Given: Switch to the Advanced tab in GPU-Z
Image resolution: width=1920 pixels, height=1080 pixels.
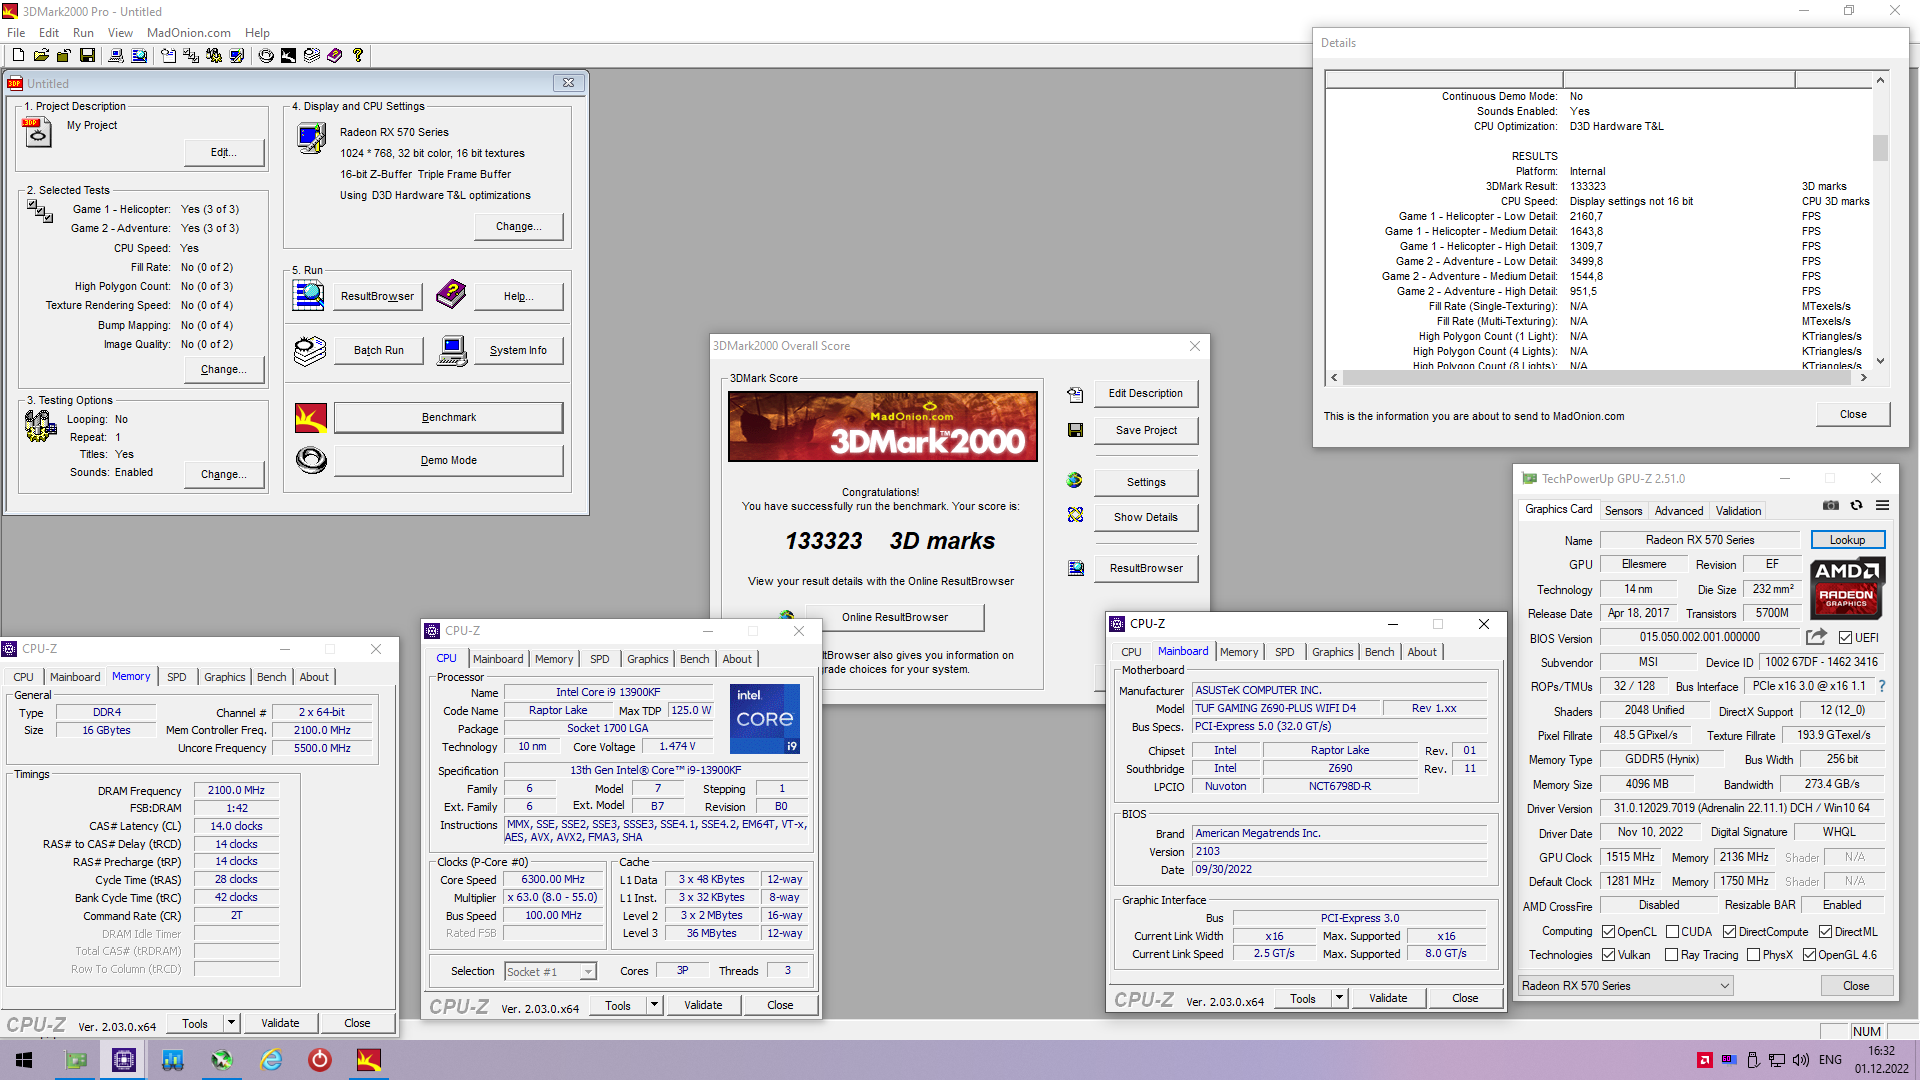Looking at the screenshot, I should pyautogui.click(x=1678, y=510).
